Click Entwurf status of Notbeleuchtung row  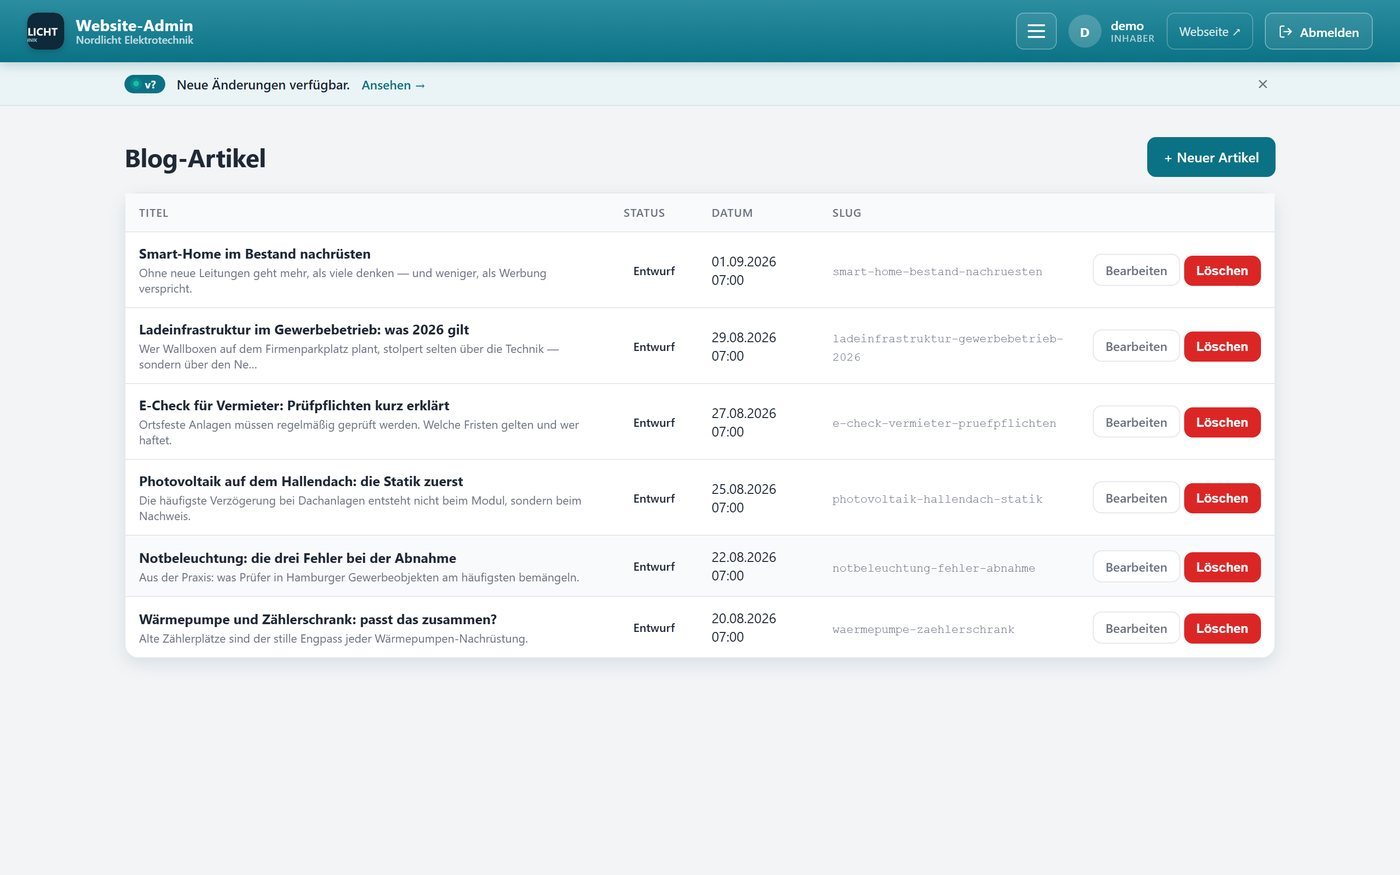pyautogui.click(x=654, y=567)
